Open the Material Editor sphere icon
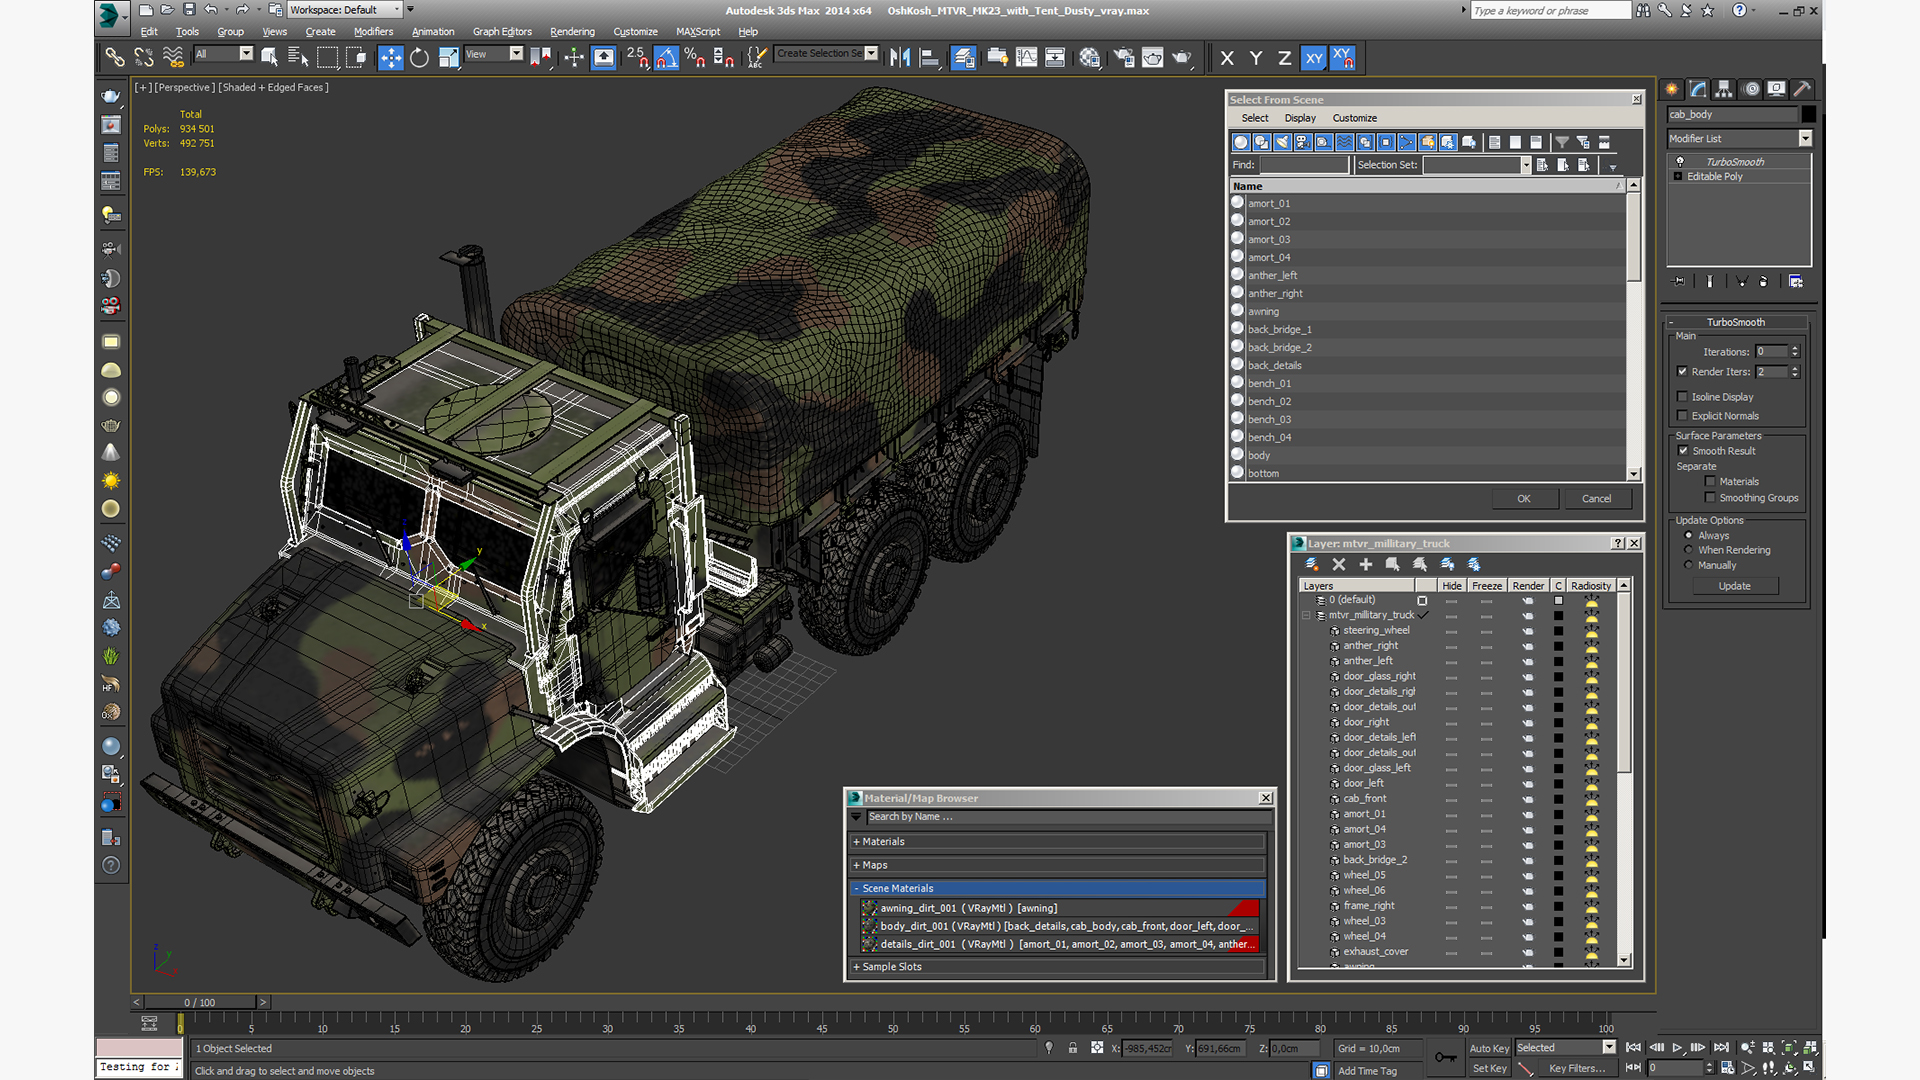The width and height of the screenshot is (1920, 1080). (1090, 58)
